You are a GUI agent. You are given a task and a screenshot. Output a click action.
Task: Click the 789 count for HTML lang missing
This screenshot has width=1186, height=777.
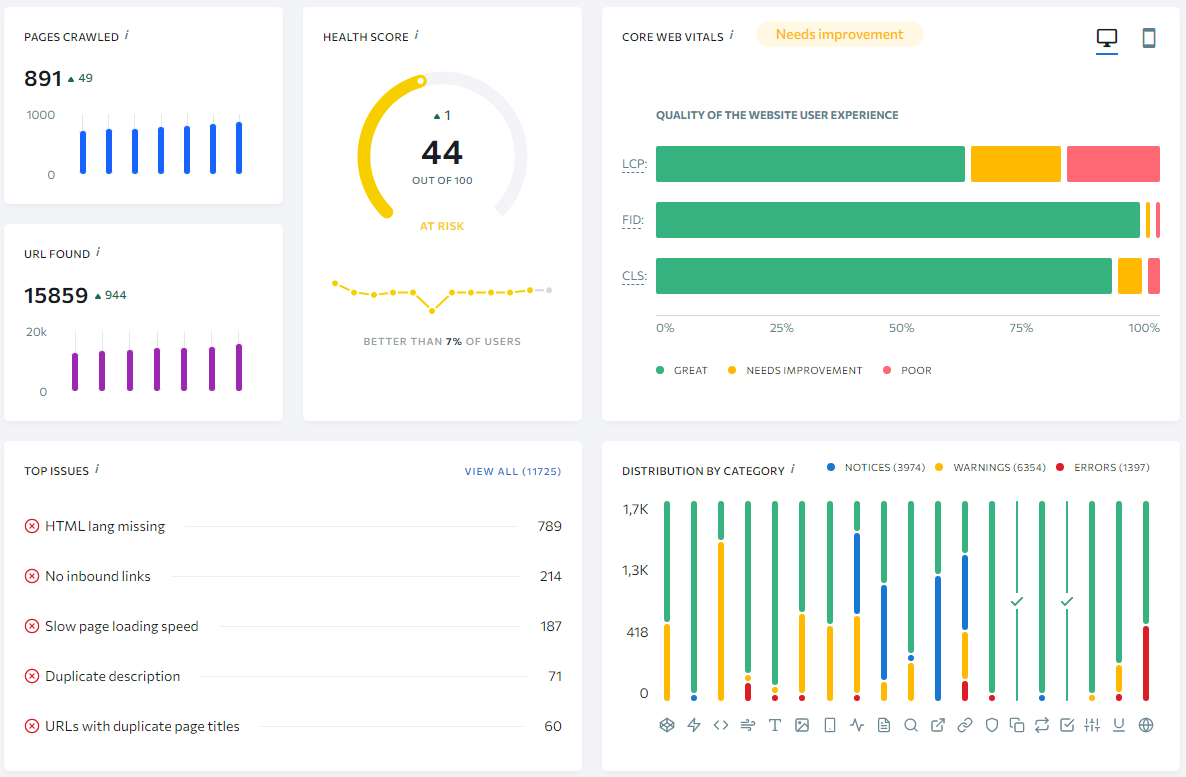550,526
